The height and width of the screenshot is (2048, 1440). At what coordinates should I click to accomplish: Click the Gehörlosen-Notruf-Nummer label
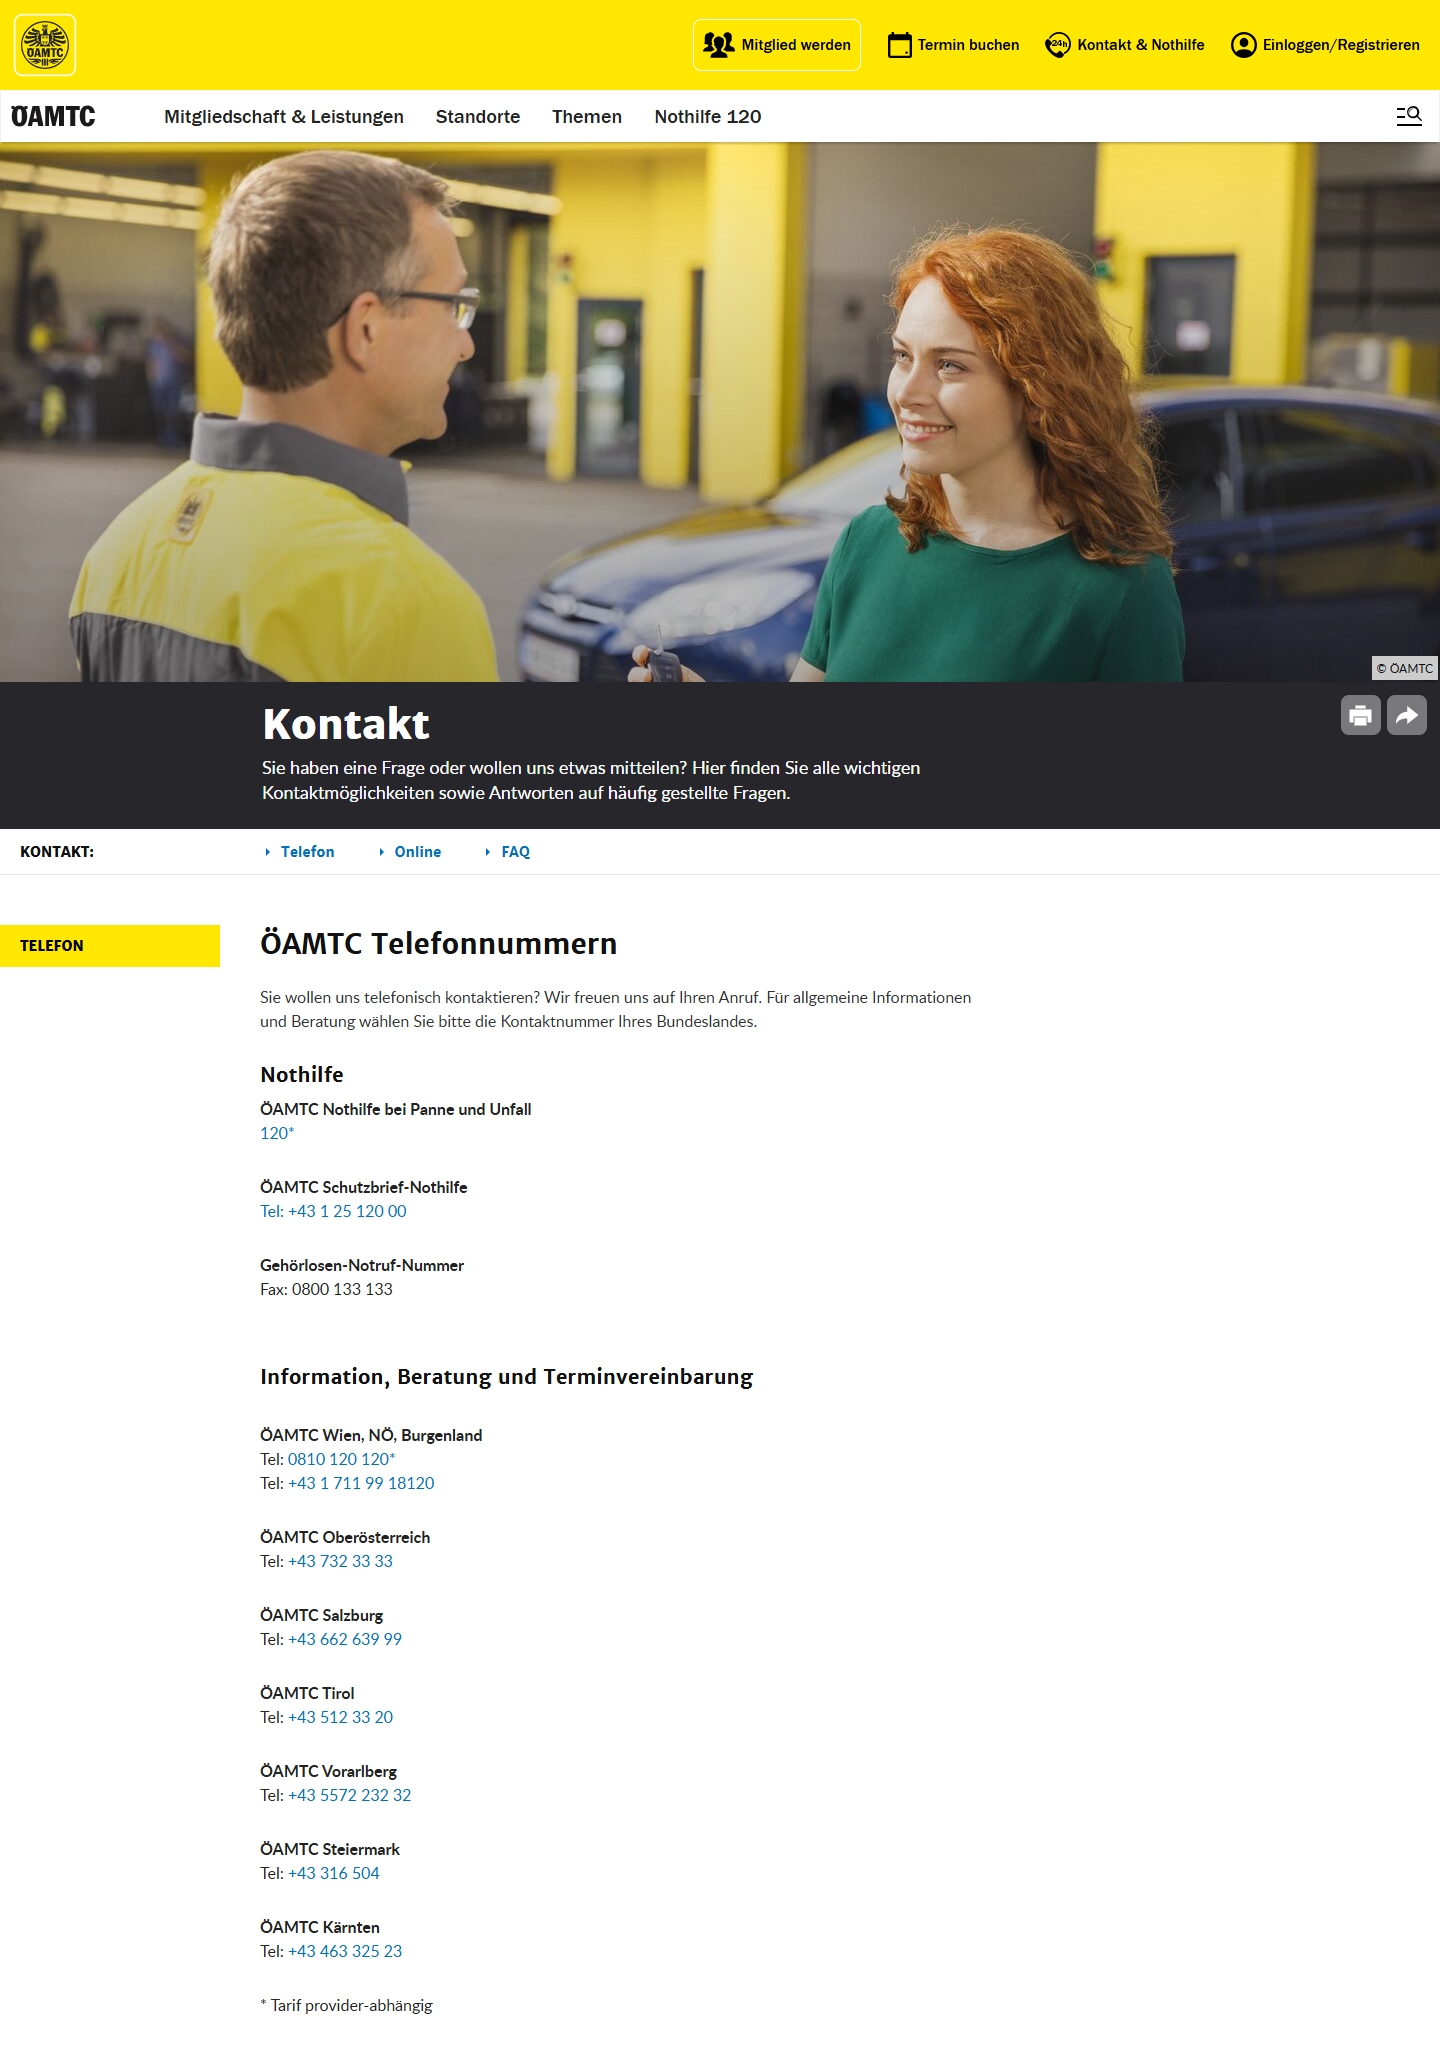point(362,1265)
